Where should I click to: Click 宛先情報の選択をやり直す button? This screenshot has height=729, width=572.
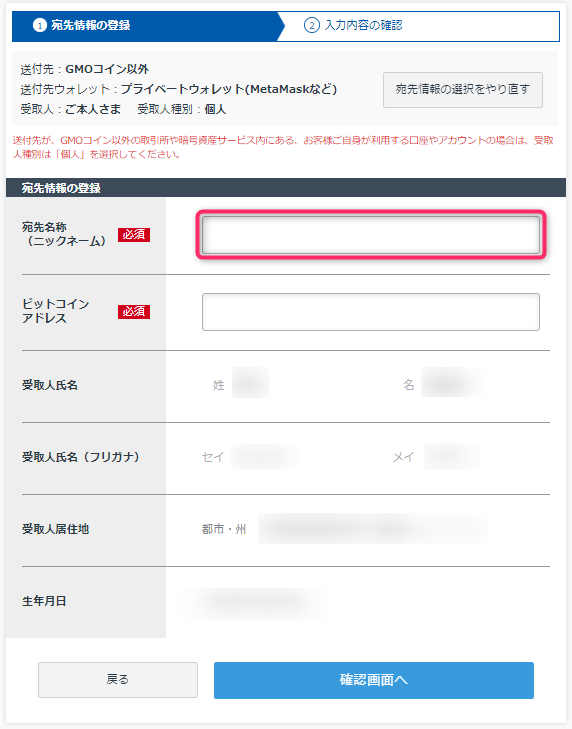(x=463, y=90)
